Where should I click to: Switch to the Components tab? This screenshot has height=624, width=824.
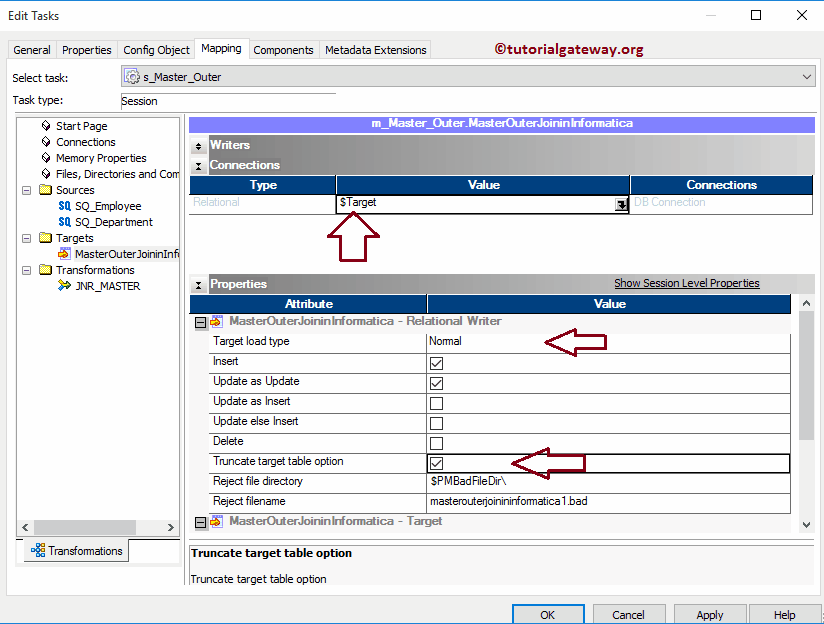[283, 49]
